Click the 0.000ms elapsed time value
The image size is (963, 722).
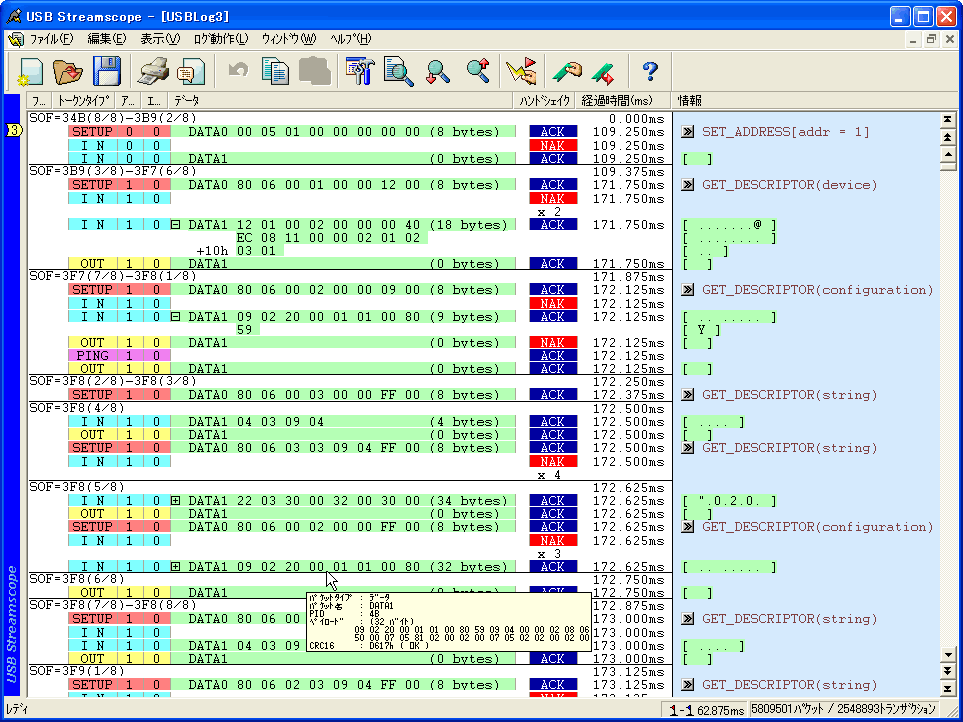click(637, 118)
